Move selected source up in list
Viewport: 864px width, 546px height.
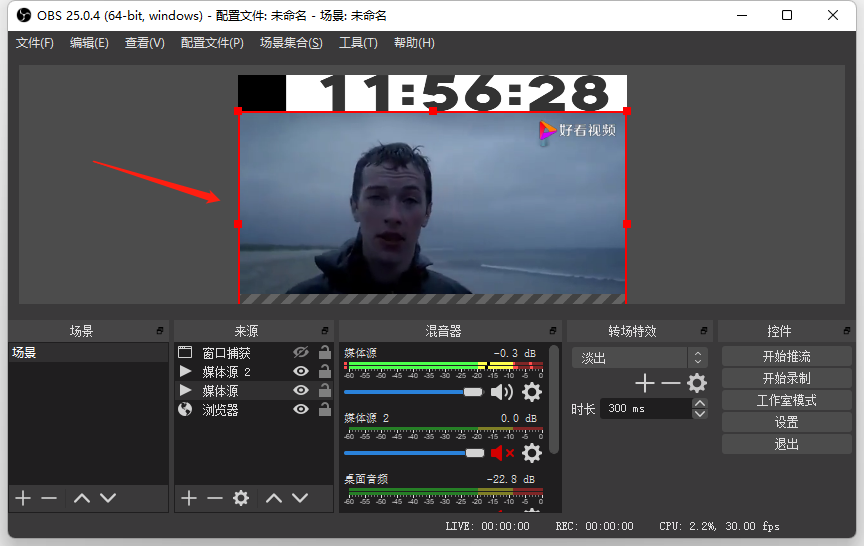pyautogui.click(x=272, y=498)
